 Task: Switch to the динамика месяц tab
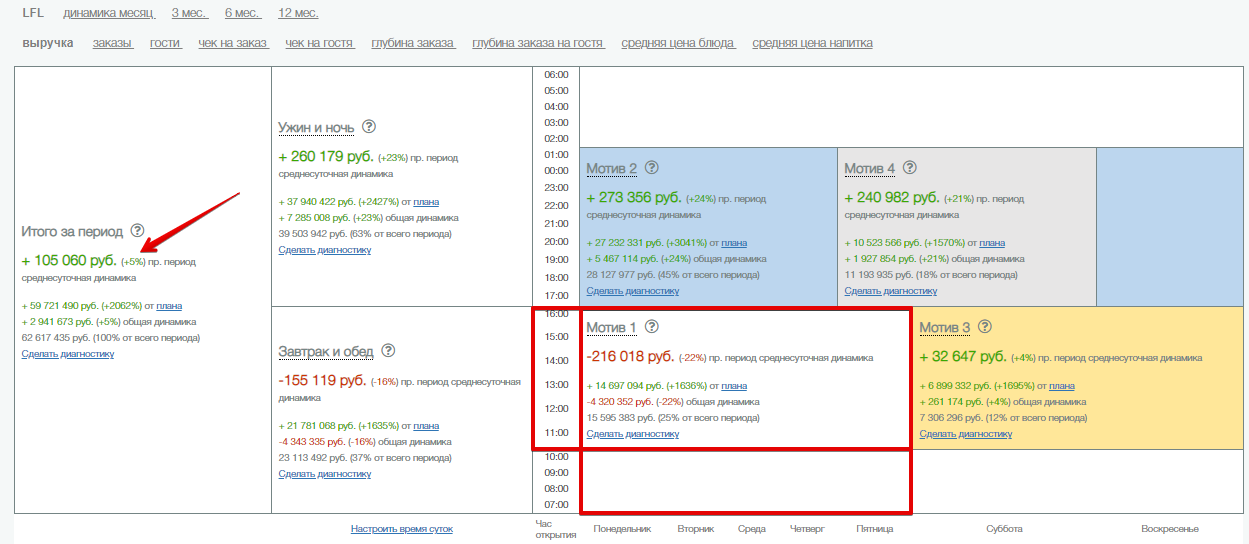point(108,13)
